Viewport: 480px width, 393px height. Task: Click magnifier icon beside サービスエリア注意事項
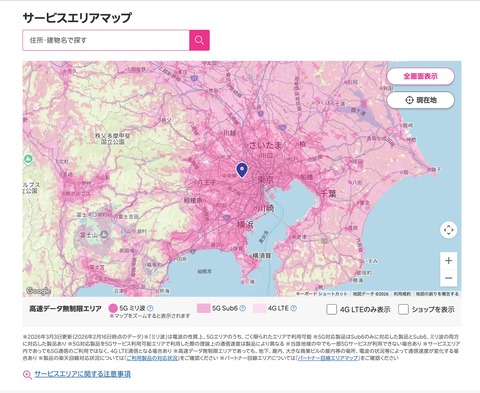[27, 375]
